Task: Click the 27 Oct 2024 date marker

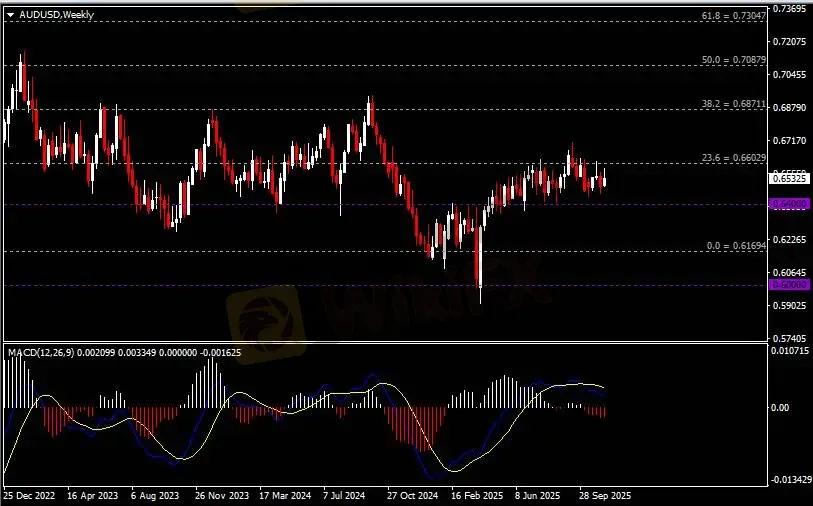Action: pos(413,495)
